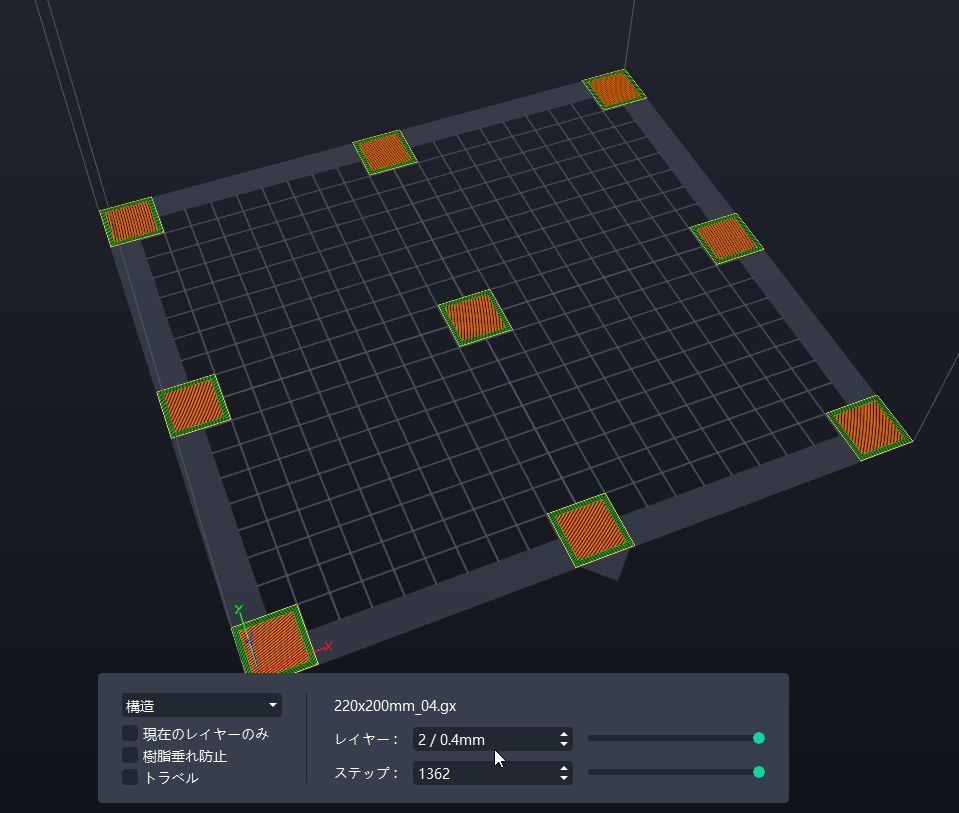Click the レイヤー slider handle

click(757, 738)
